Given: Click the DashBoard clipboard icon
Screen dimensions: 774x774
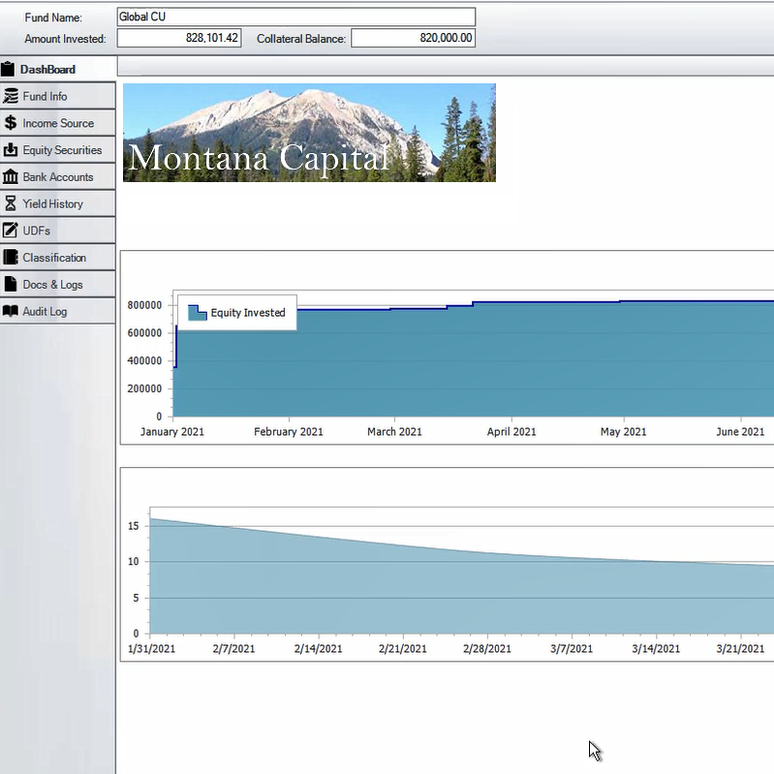Looking at the screenshot, I should click(9, 70).
